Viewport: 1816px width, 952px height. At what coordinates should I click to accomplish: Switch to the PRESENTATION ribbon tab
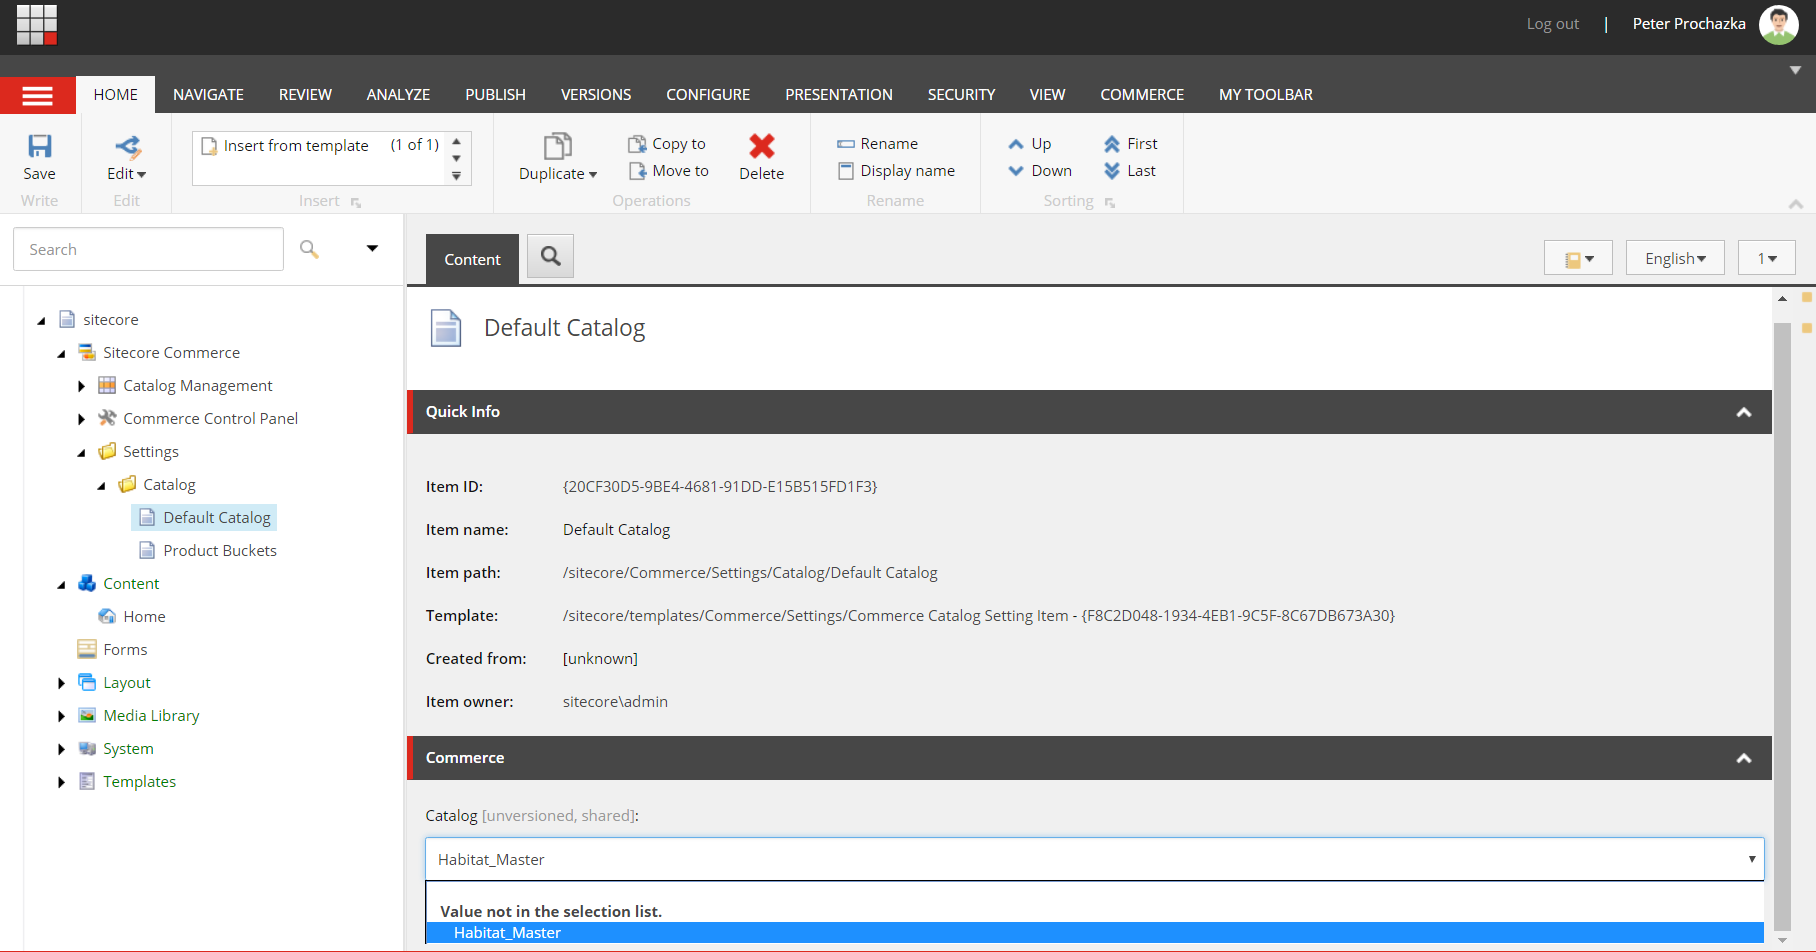(x=839, y=95)
